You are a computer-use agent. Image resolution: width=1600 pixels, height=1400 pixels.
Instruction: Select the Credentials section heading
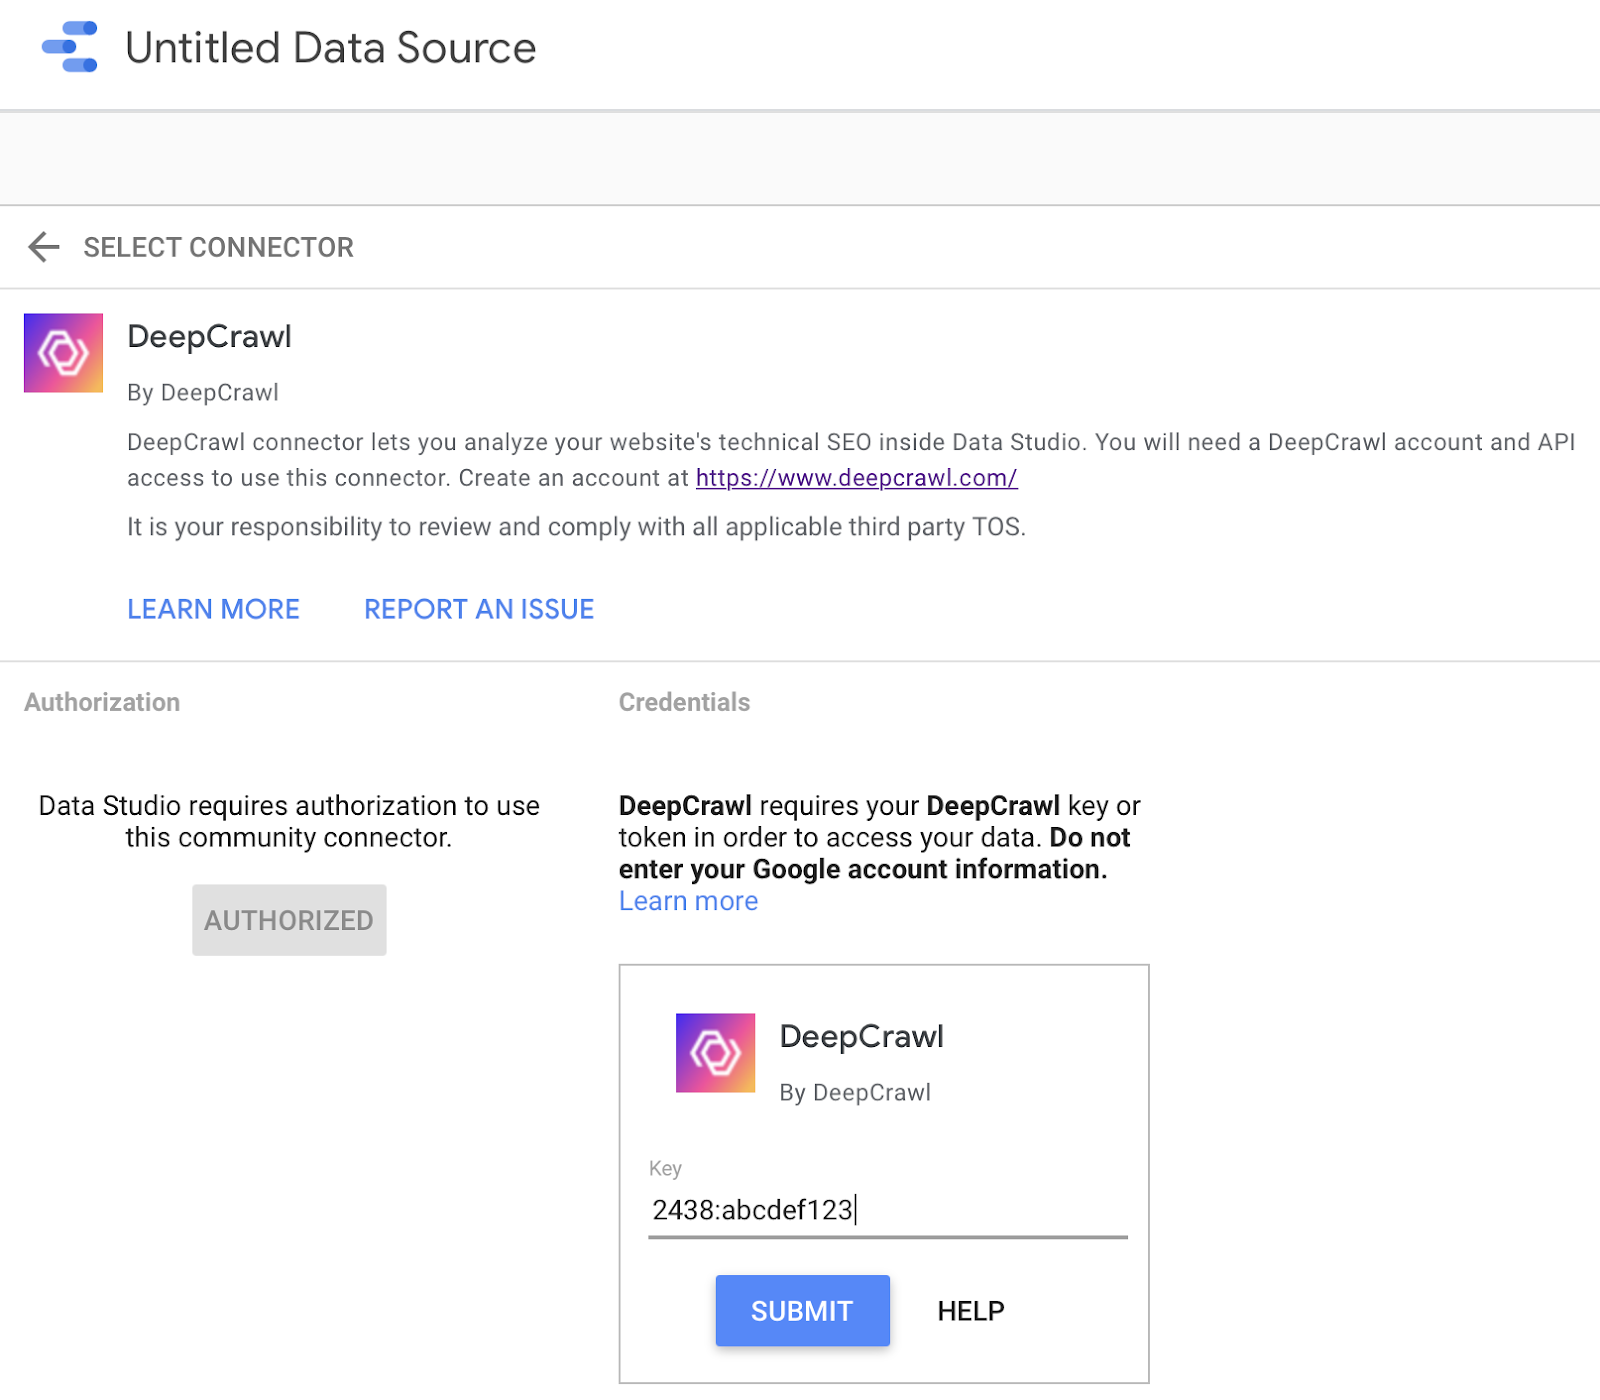click(x=684, y=702)
